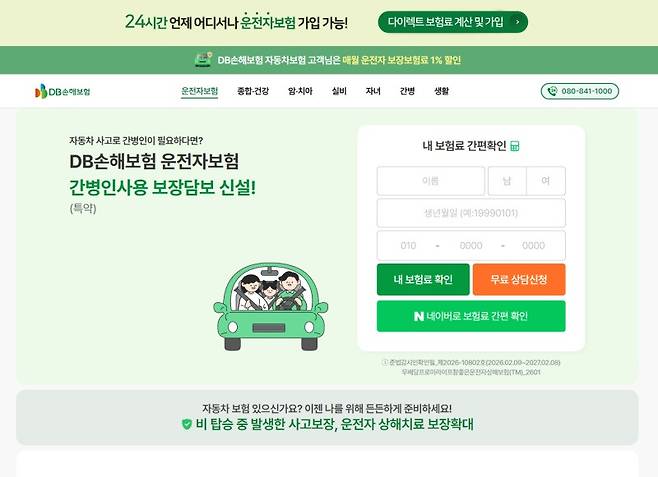This screenshot has width=658, height=477.
Task: Select the 남 gender option
Action: click(507, 181)
